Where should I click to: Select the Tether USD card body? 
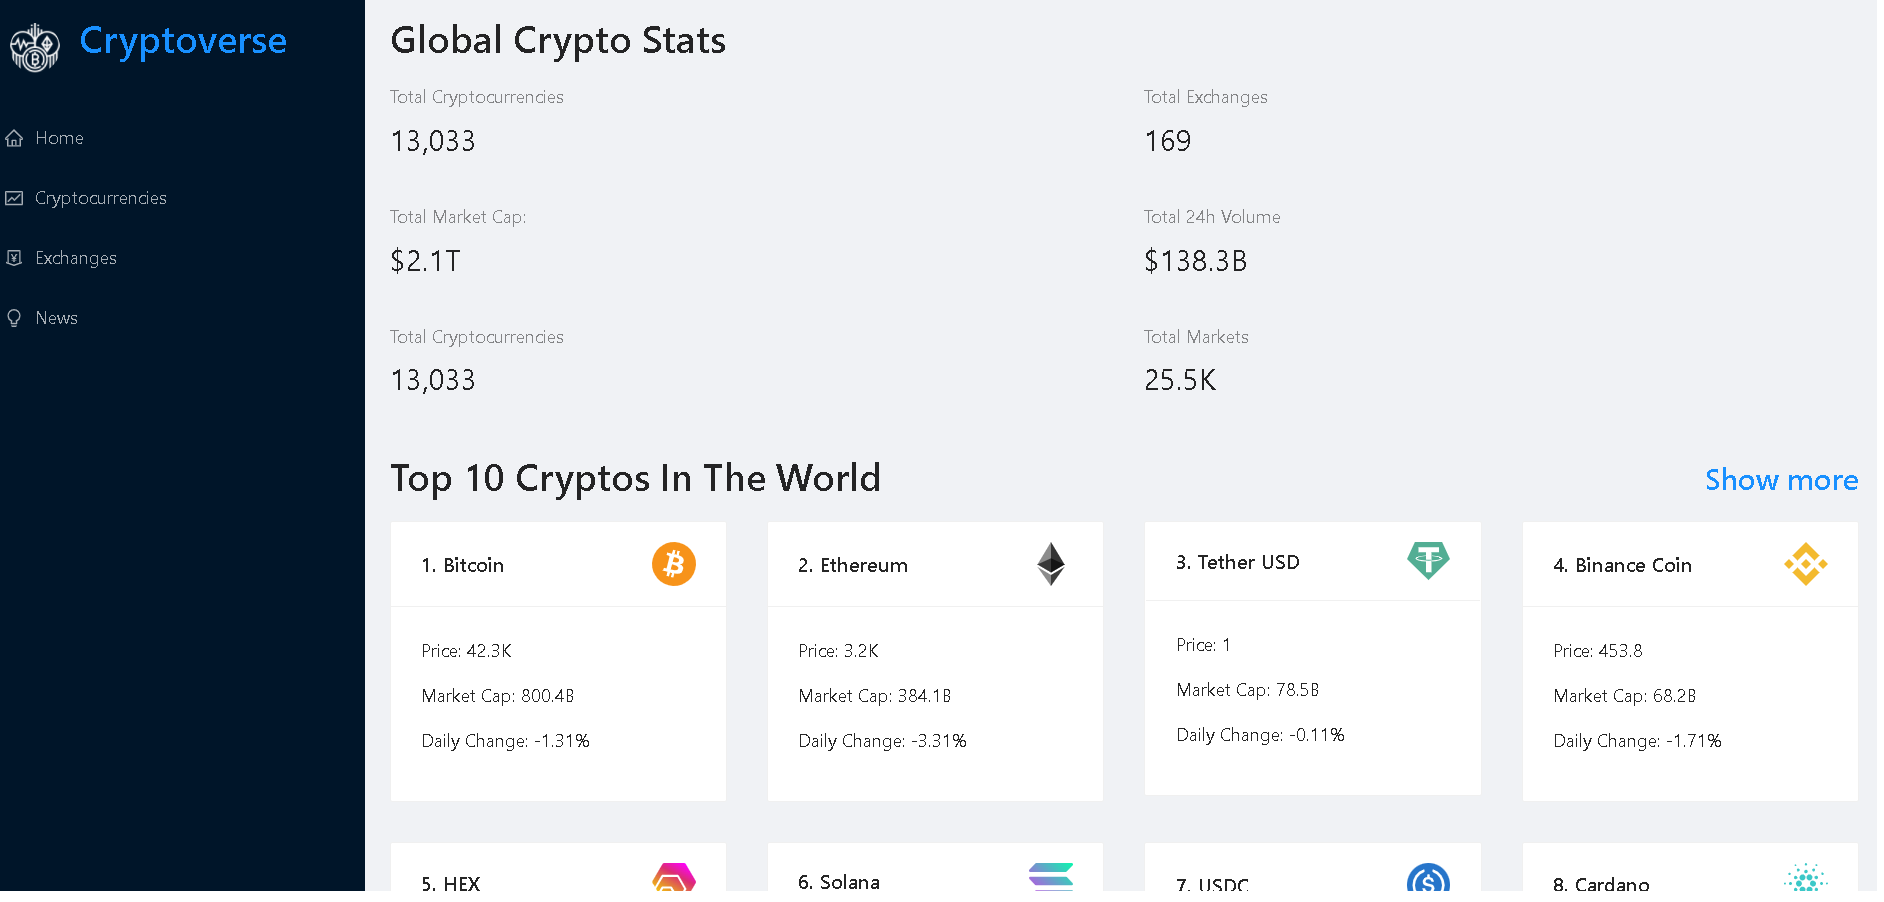click(x=1312, y=690)
